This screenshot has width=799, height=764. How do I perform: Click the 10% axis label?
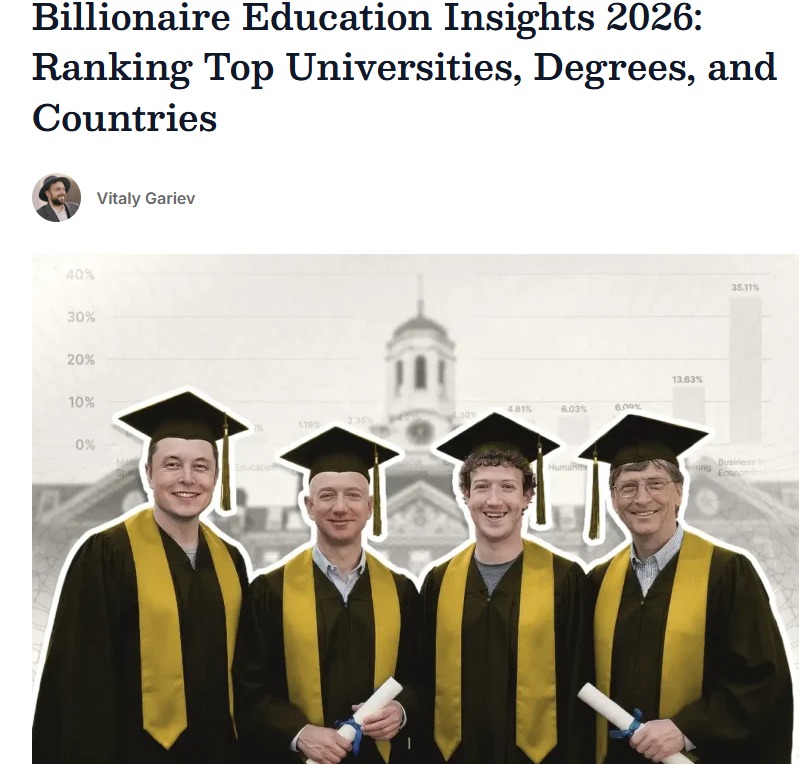tap(81, 402)
